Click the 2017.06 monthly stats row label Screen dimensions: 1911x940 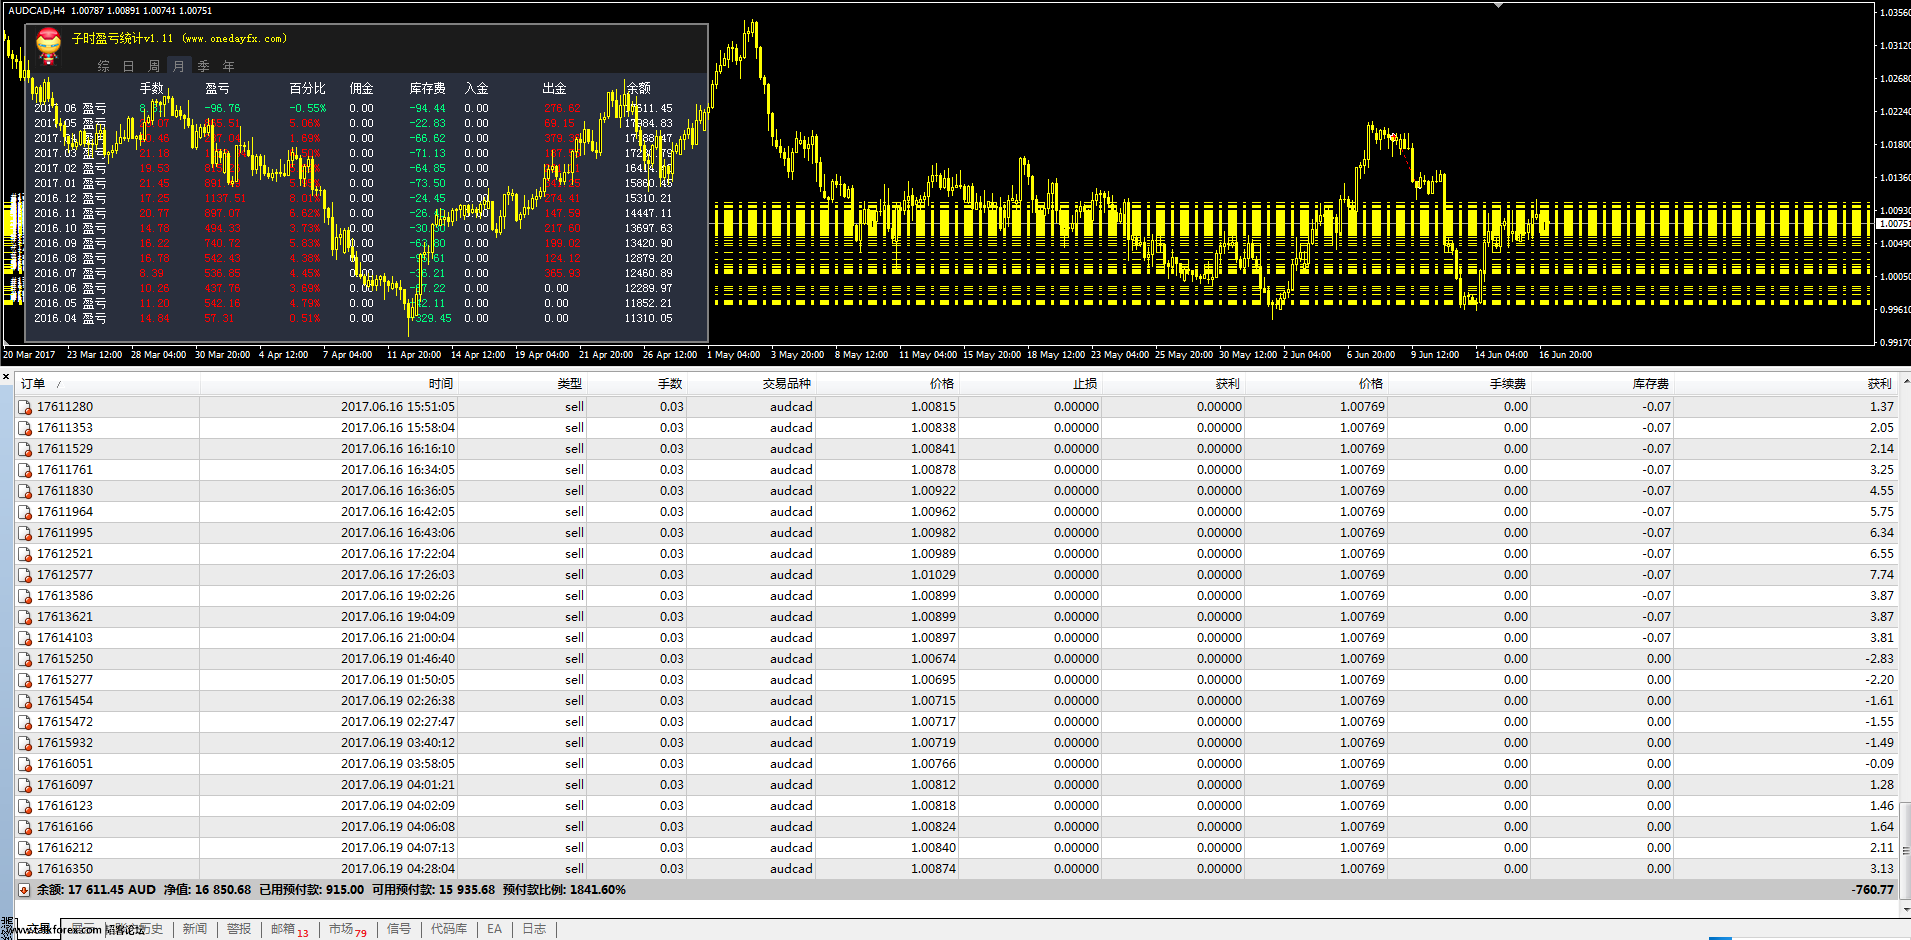coord(70,108)
